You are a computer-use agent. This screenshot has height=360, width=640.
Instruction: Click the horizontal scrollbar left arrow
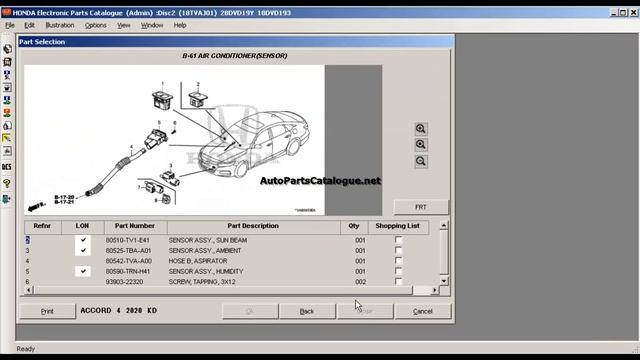(x=28, y=290)
